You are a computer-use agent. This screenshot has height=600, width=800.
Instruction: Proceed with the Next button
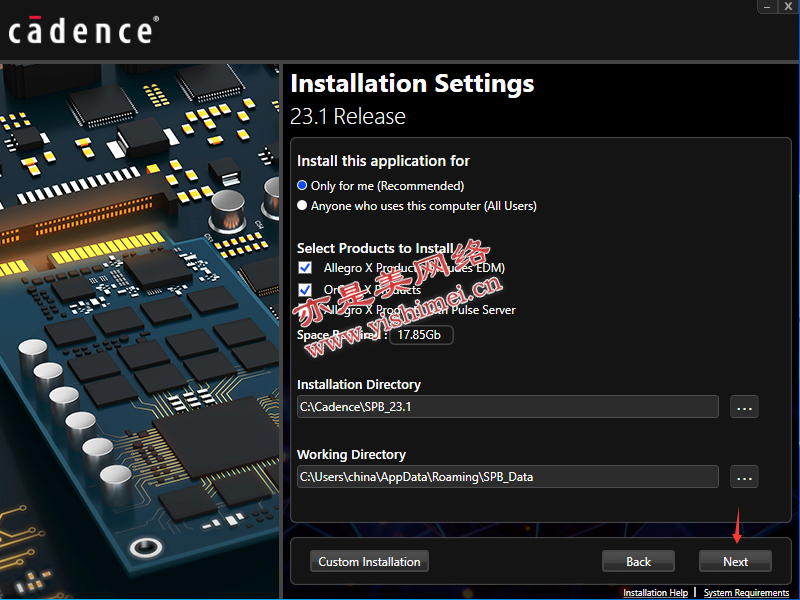coord(735,562)
